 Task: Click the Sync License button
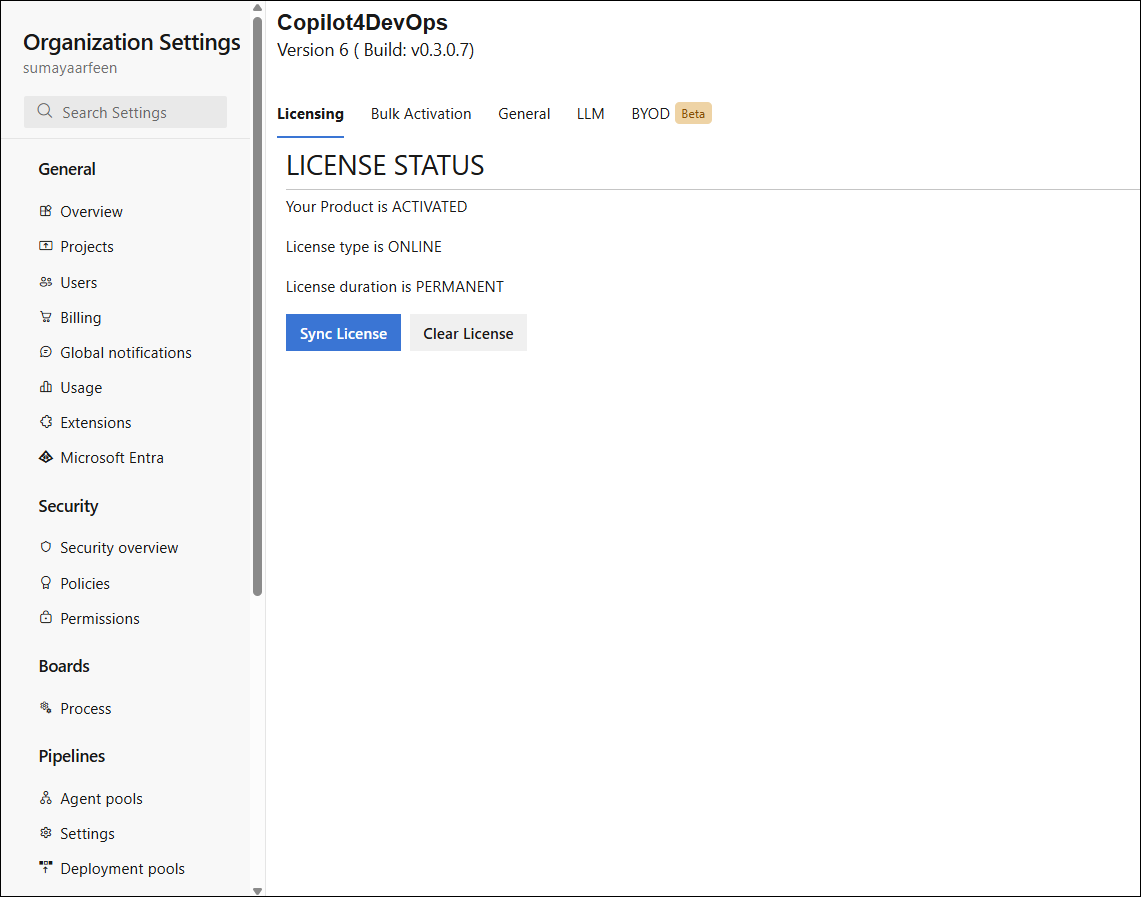343,332
